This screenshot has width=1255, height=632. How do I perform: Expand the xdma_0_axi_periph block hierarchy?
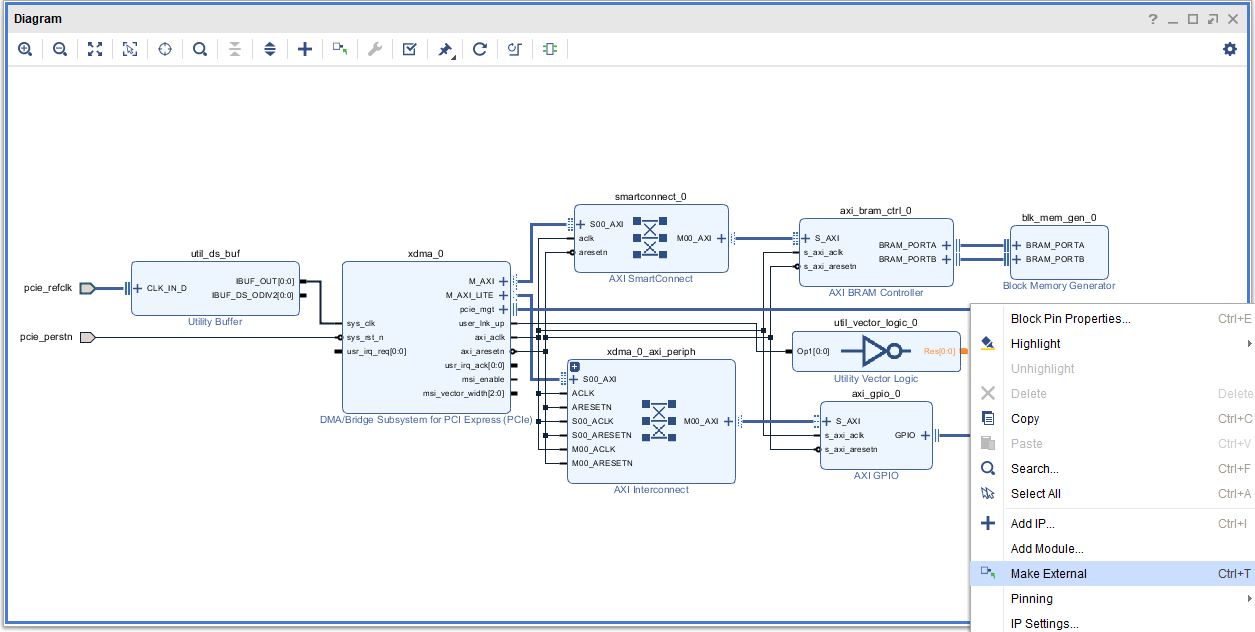coord(574,366)
